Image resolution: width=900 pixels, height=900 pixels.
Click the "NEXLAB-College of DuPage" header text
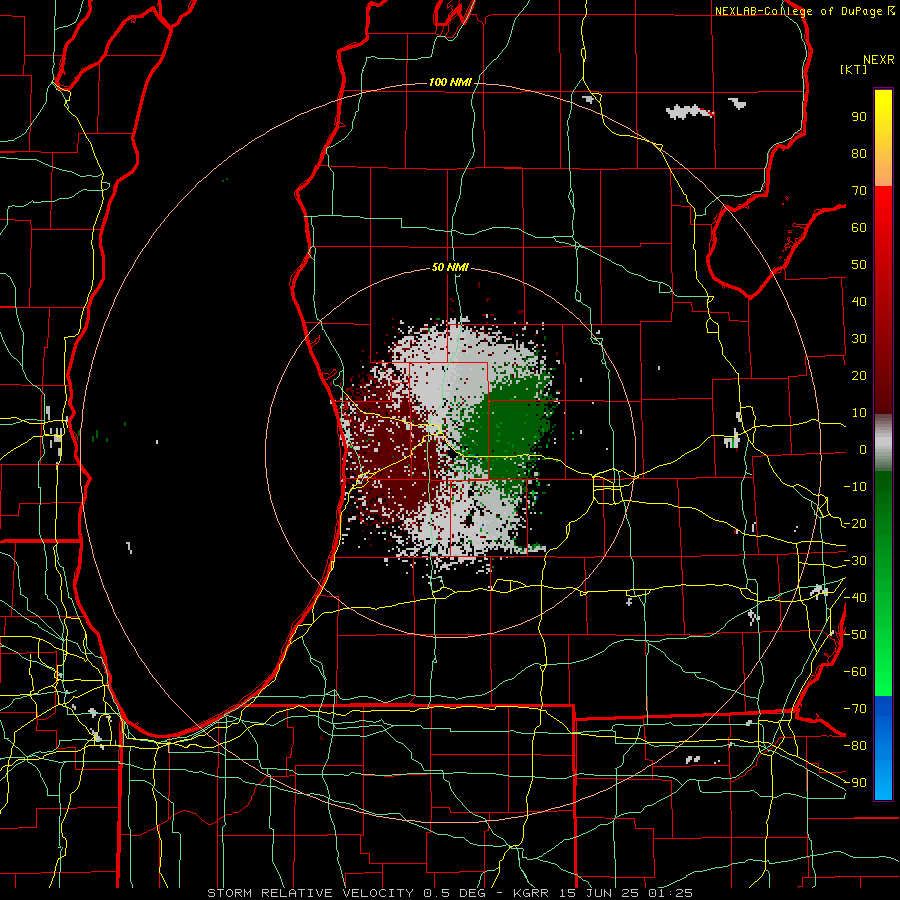(800, 11)
